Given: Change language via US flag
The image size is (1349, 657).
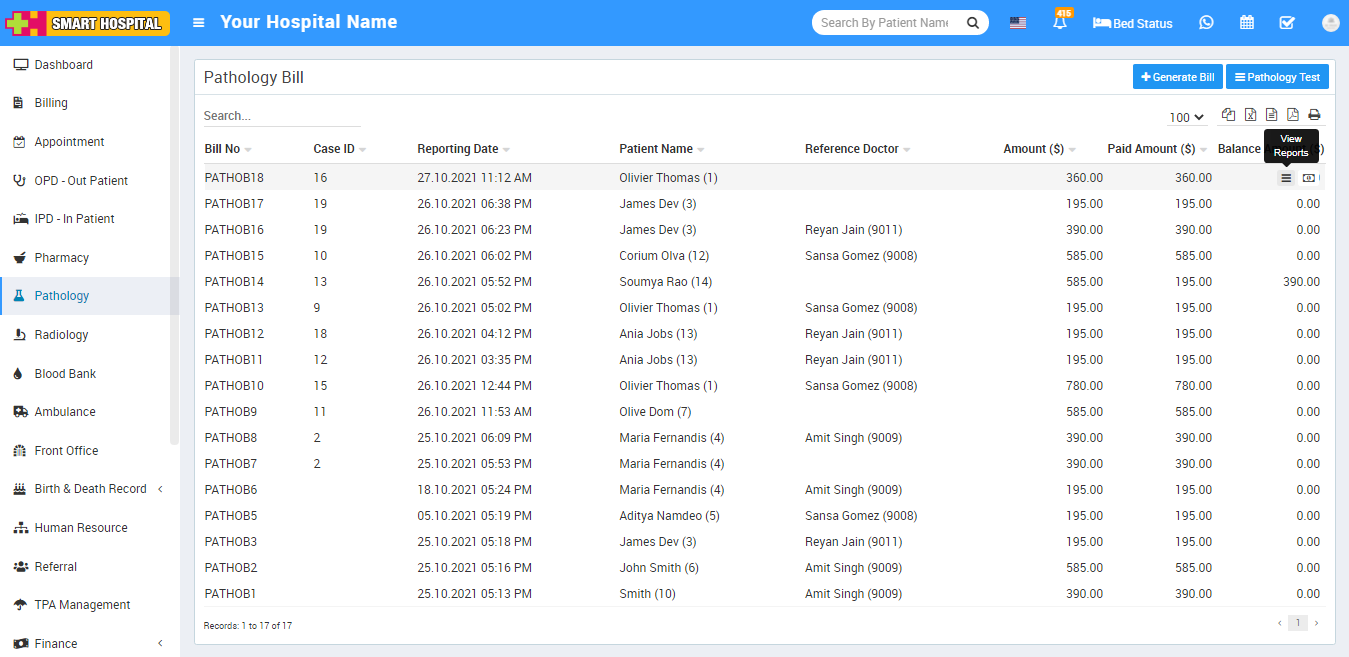Looking at the screenshot, I should tap(1017, 23).
